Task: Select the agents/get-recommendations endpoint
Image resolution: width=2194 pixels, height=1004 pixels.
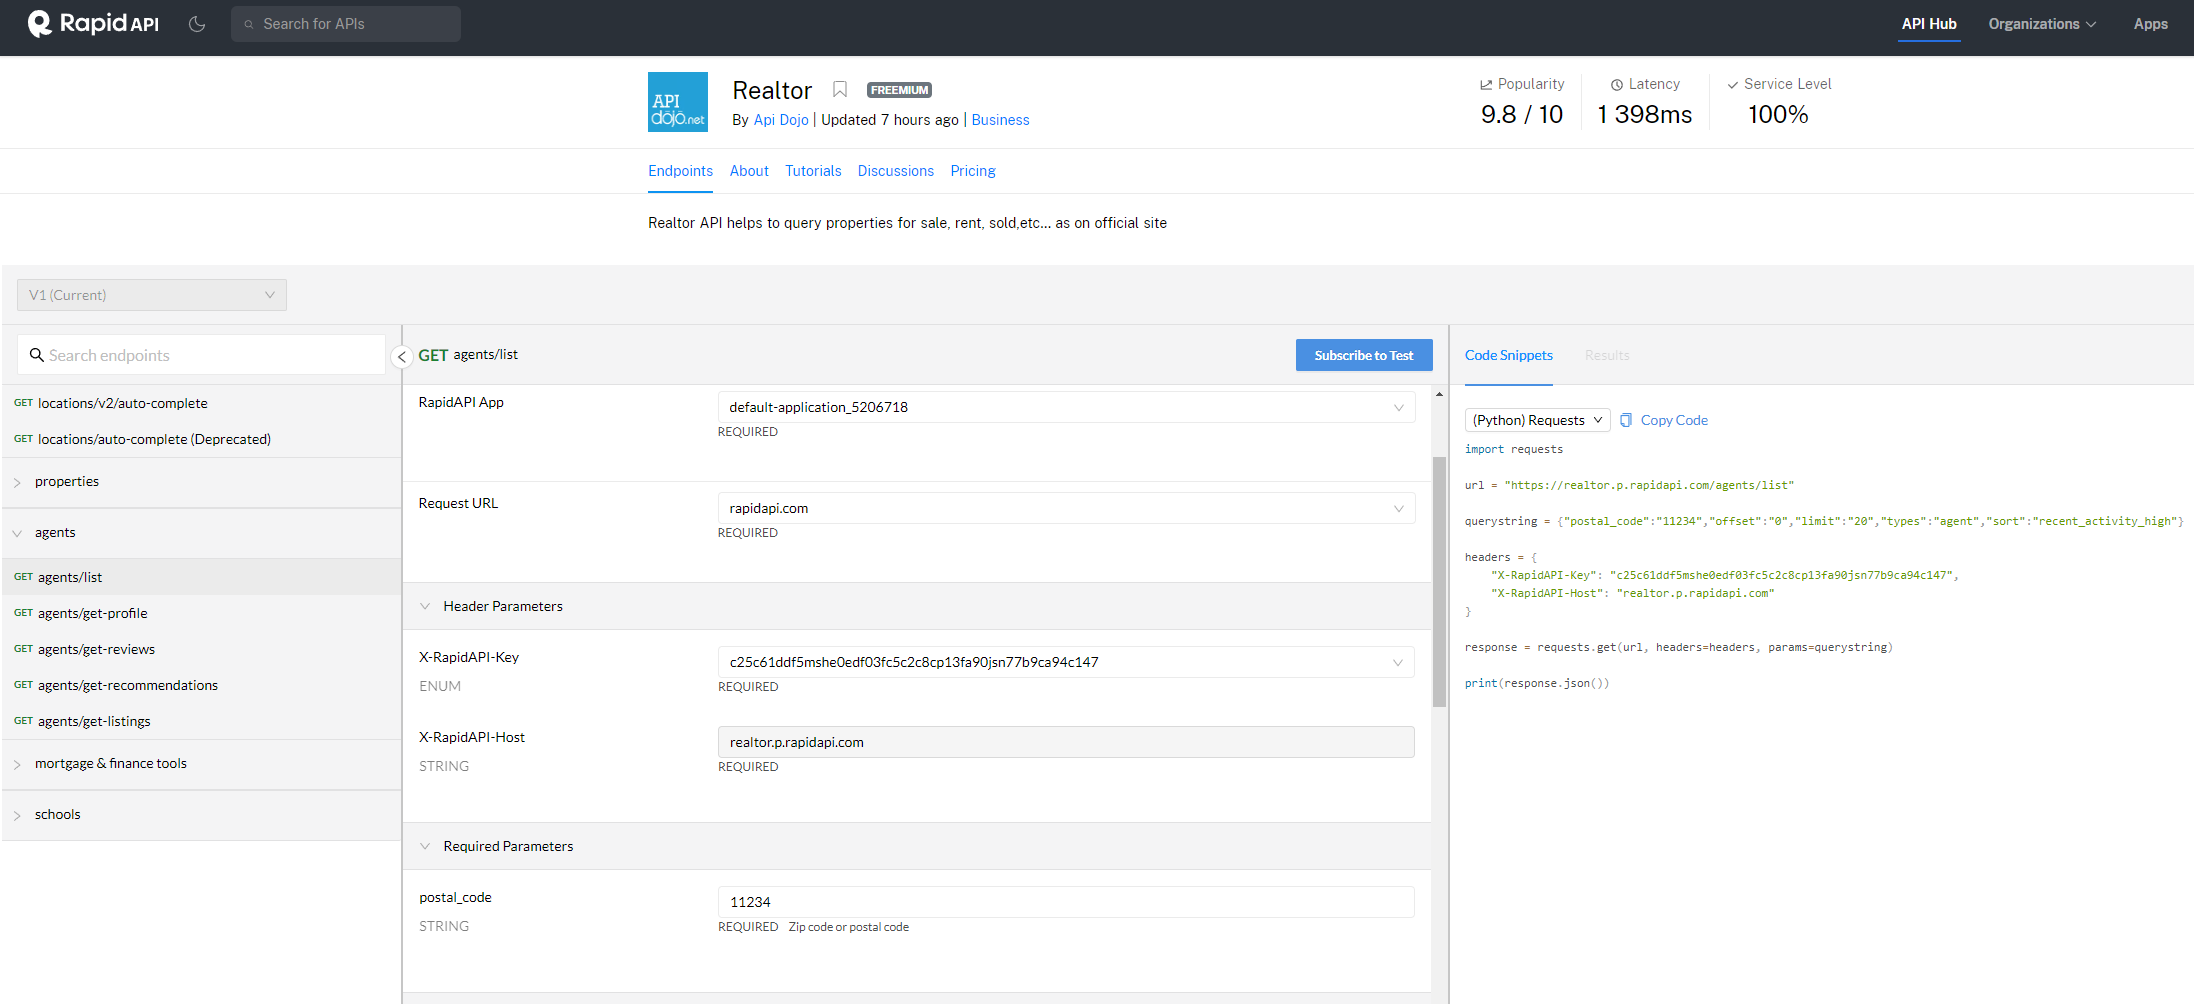Action: [202, 685]
